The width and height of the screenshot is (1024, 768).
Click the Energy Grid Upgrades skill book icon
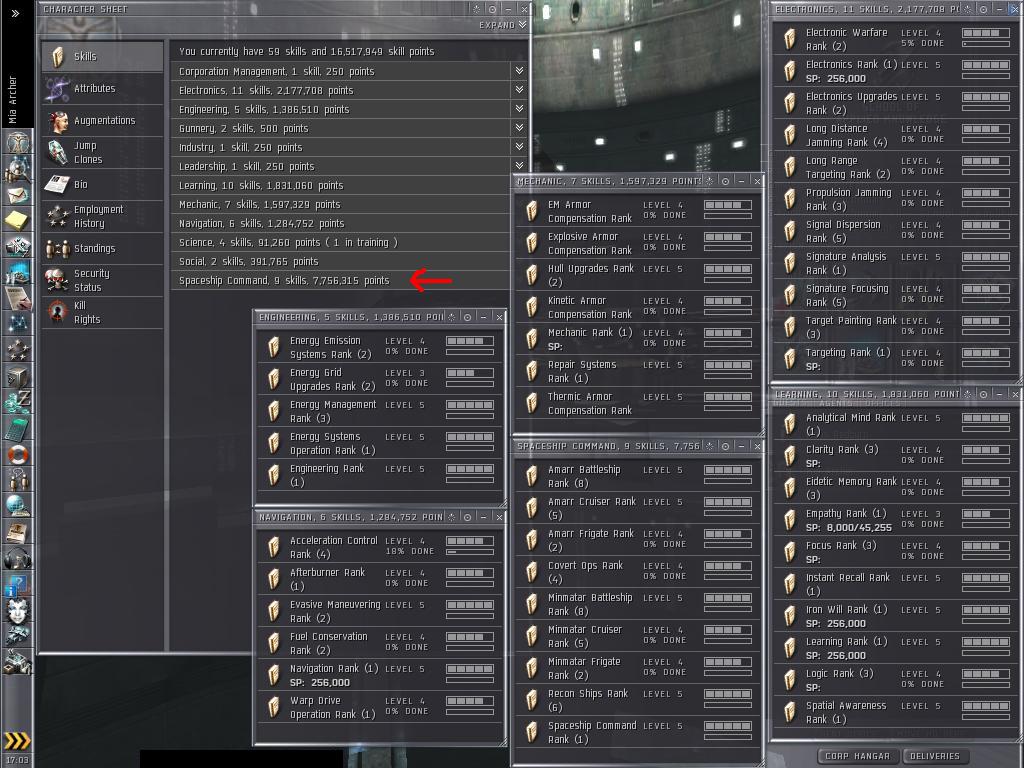(274, 379)
